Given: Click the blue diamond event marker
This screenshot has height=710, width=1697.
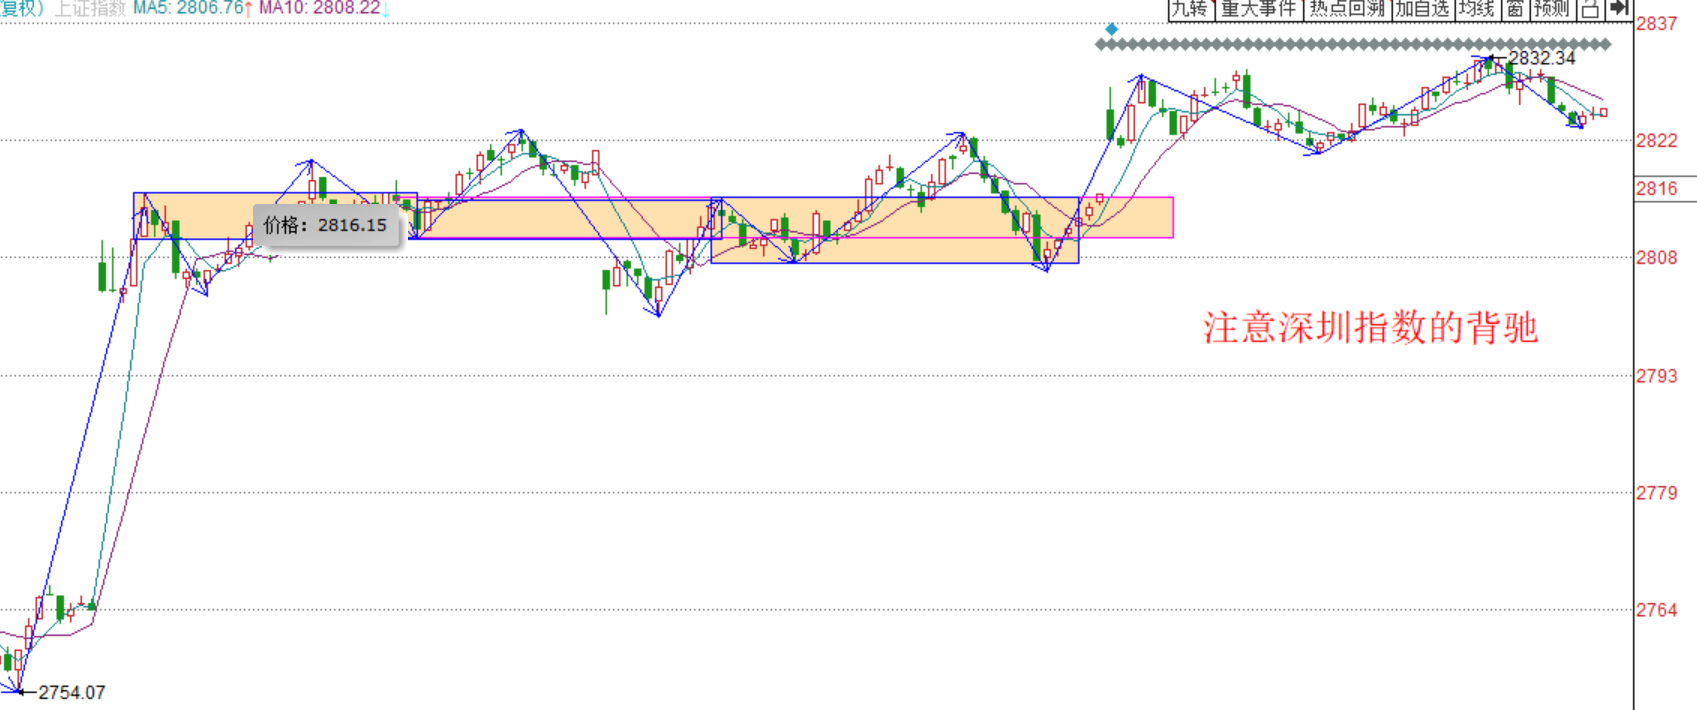Looking at the screenshot, I should pyautogui.click(x=1111, y=29).
